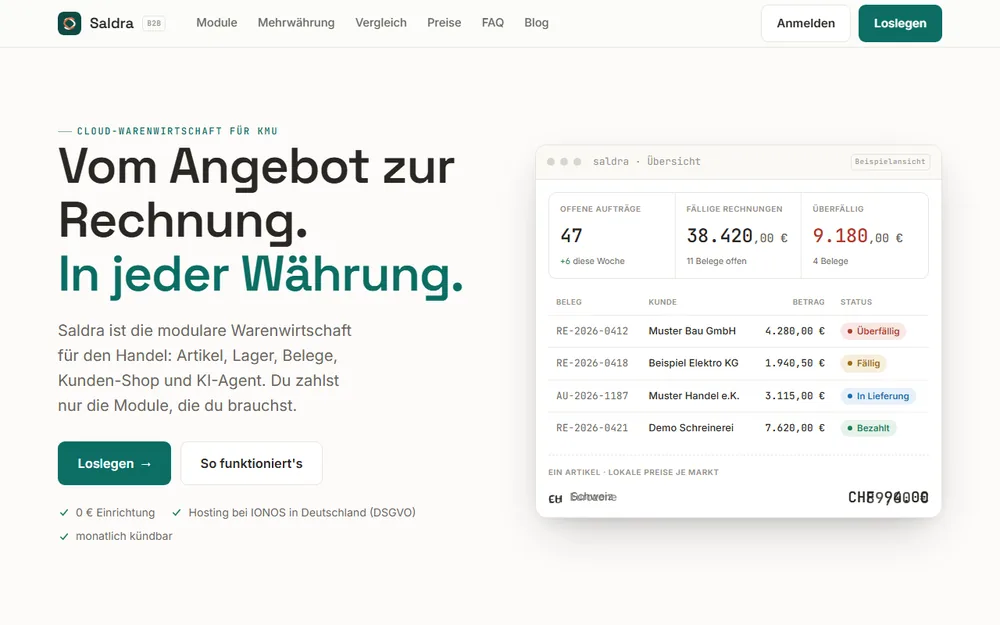1000x625 pixels.
Task: Click the B2B badge
Action: click(x=154, y=24)
